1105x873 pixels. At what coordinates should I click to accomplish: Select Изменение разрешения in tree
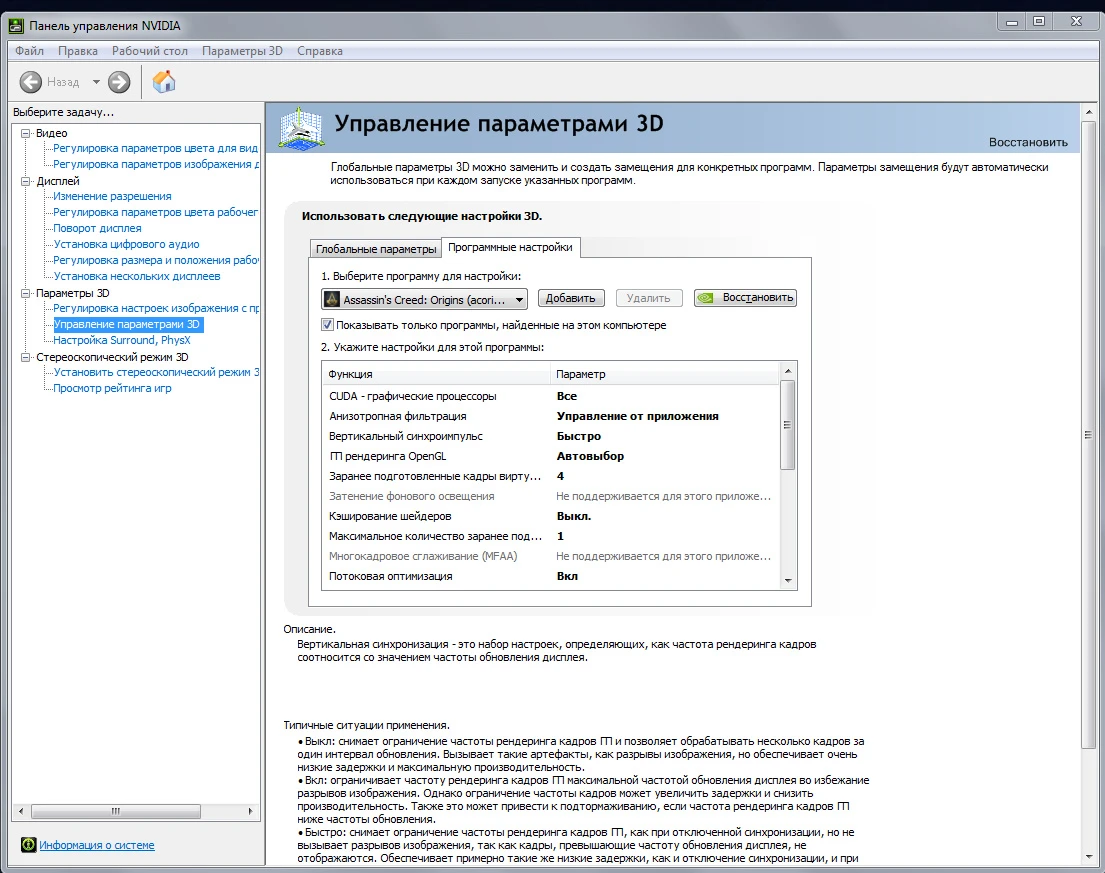point(112,196)
